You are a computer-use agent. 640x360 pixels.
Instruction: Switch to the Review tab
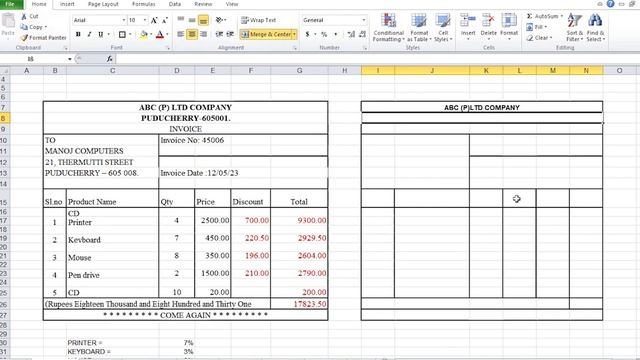[x=203, y=4]
